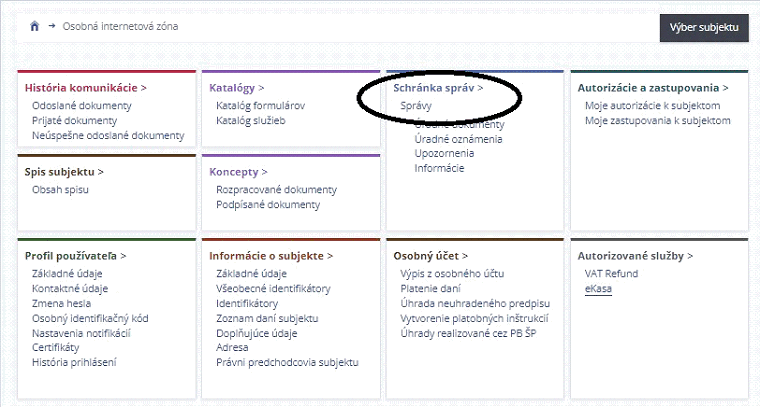This screenshot has height=408, width=761.
Task: Open the Schránka správ heading
Action: coord(438,88)
